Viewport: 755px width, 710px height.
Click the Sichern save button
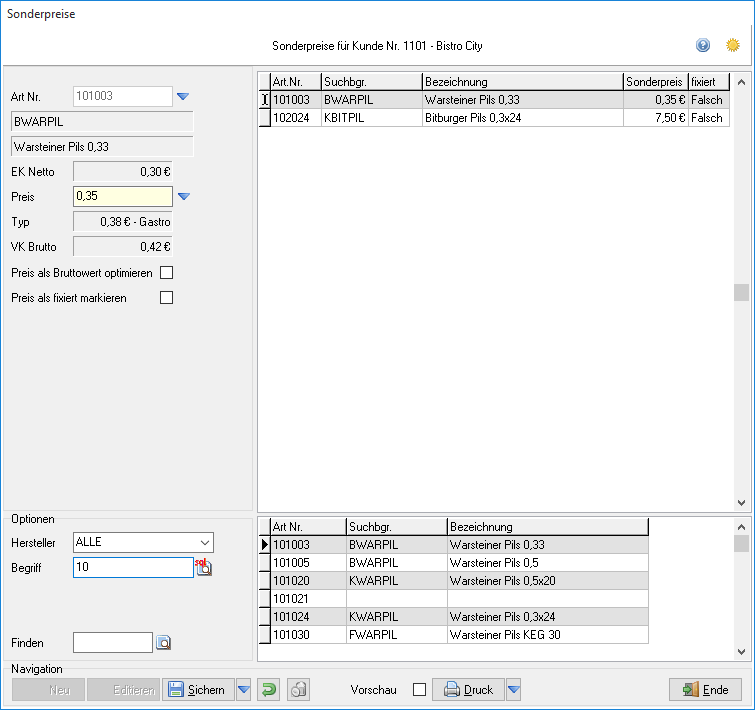coord(198,690)
